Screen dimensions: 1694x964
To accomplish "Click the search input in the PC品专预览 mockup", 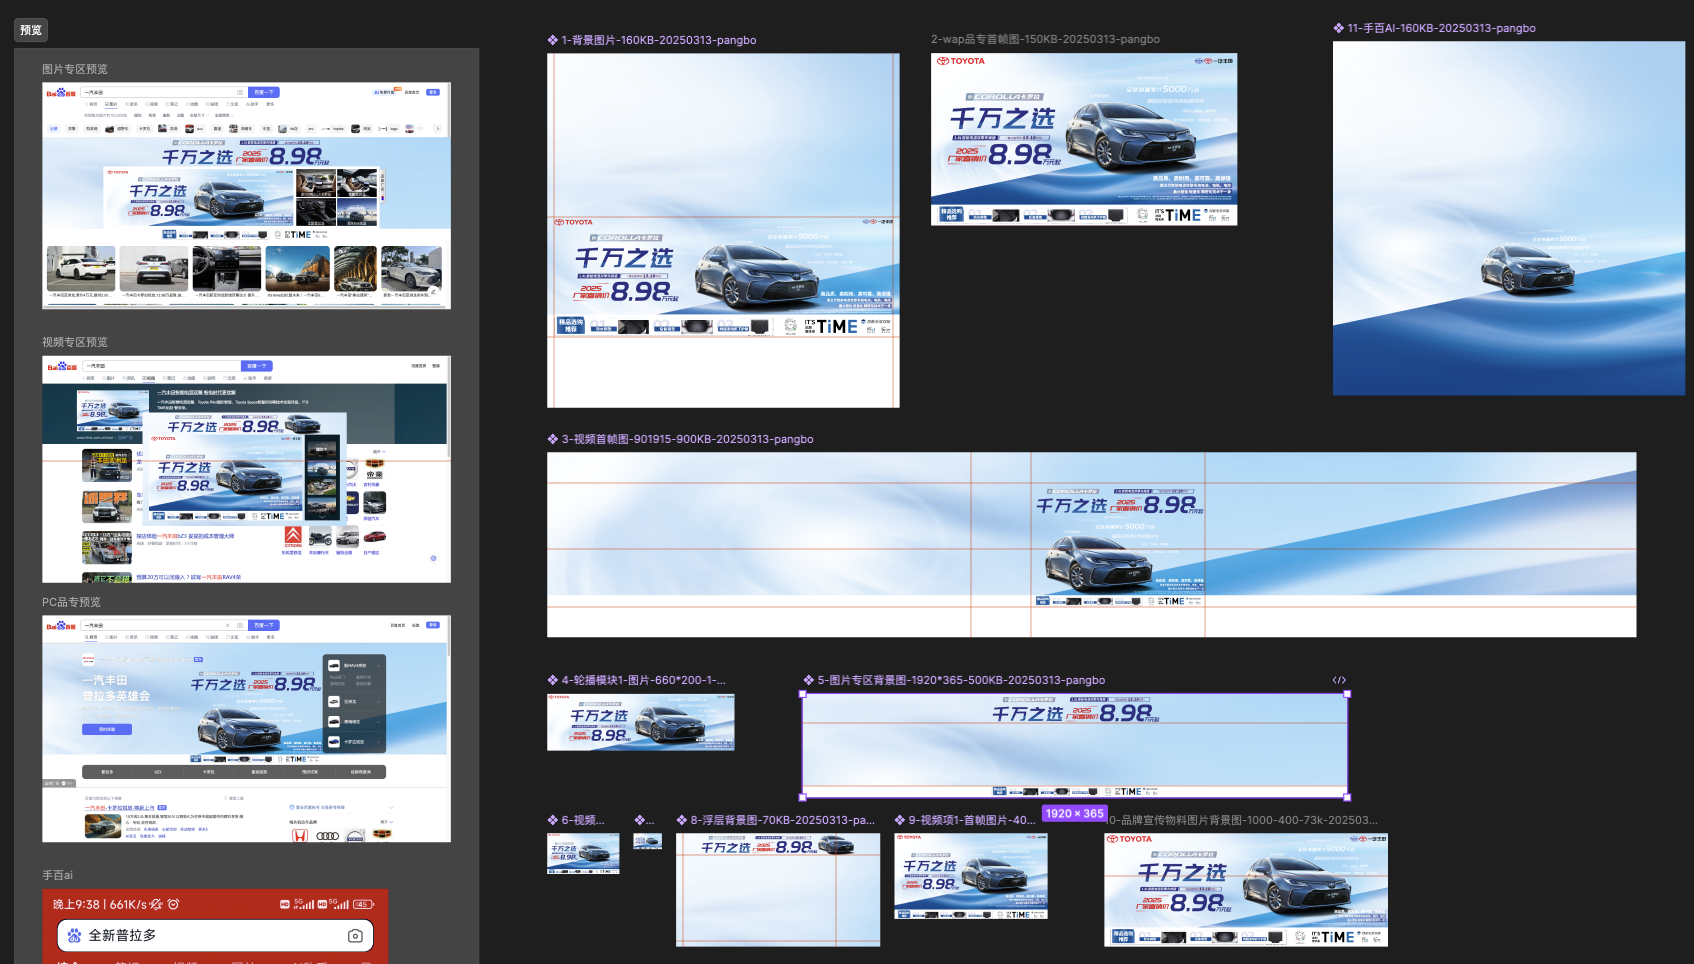I will [164, 625].
